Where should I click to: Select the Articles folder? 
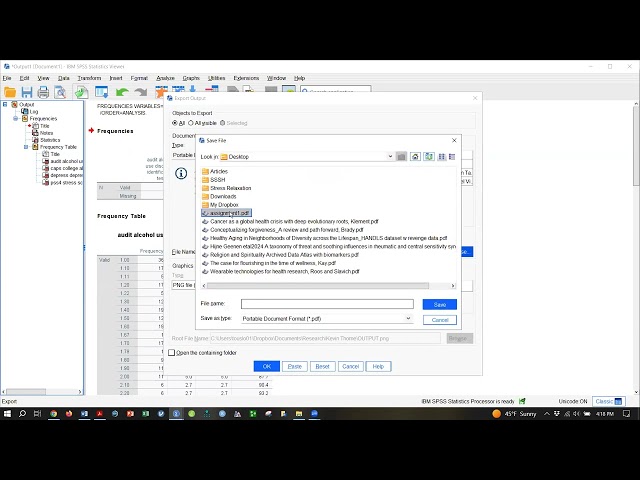point(215,171)
